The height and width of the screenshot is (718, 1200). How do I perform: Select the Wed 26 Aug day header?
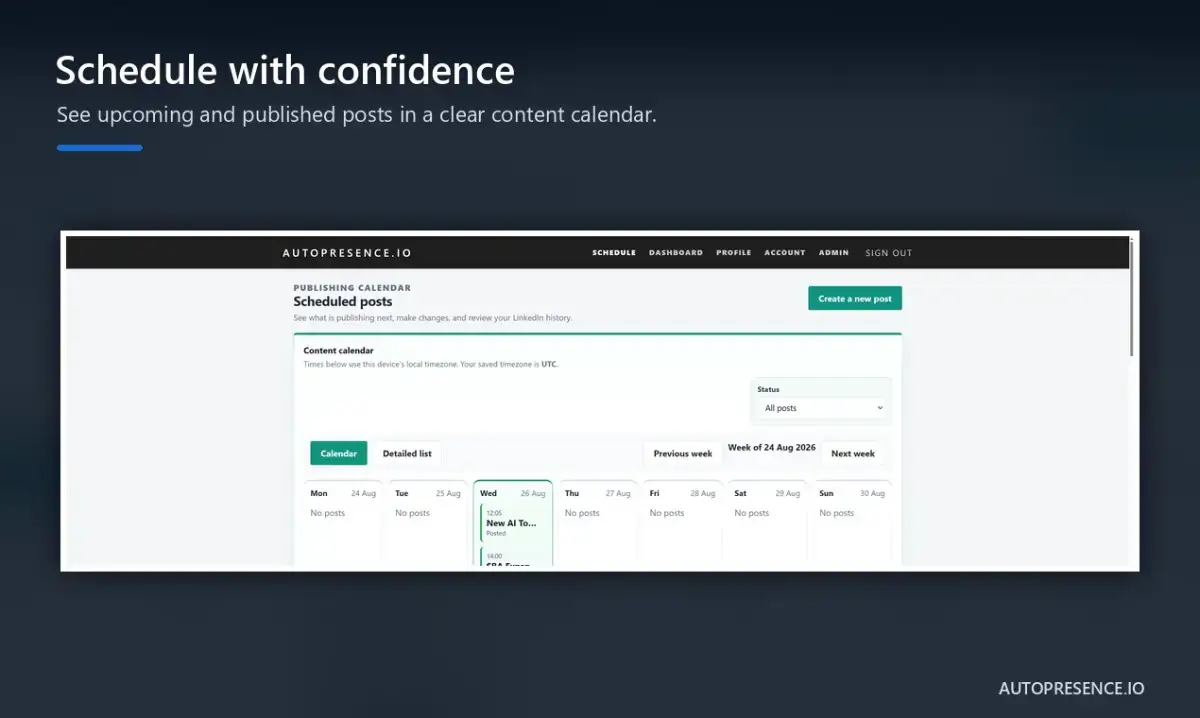click(x=513, y=493)
